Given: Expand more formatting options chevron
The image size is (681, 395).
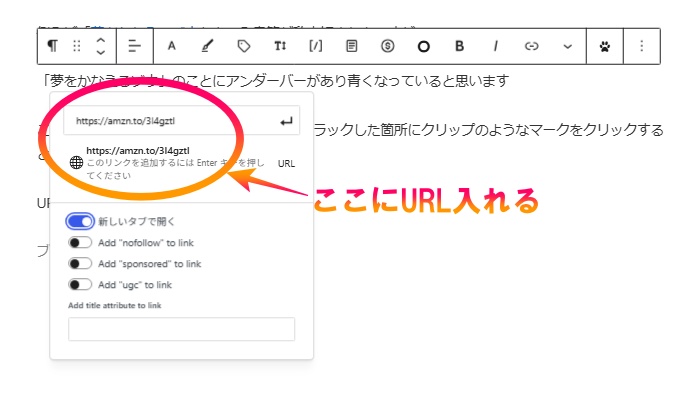Looking at the screenshot, I should pyautogui.click(x=568, y=46).
